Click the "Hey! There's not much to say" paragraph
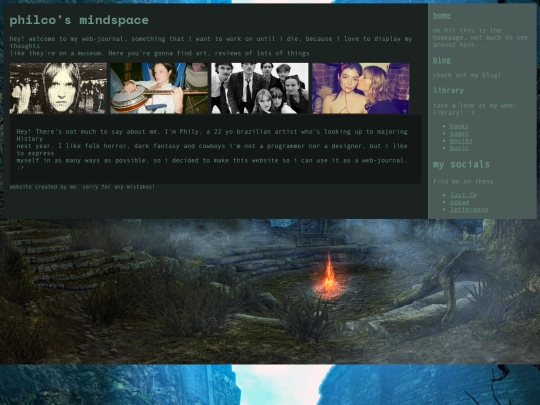540x405 pixels. click(212, 149)
